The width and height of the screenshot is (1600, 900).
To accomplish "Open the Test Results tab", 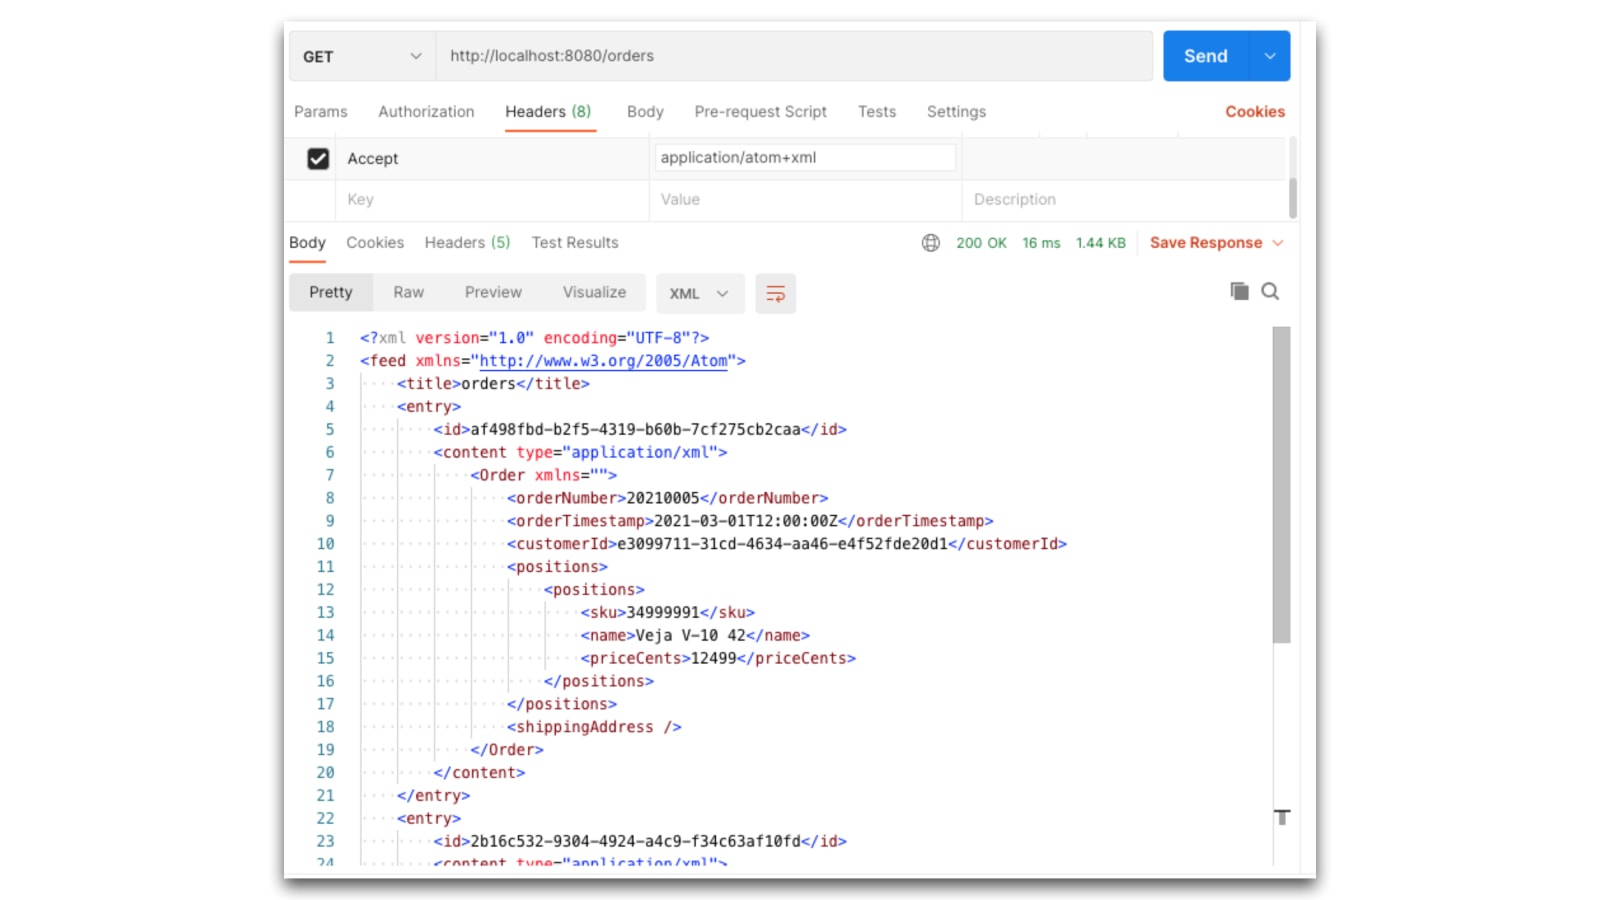I will pos(575,243).
